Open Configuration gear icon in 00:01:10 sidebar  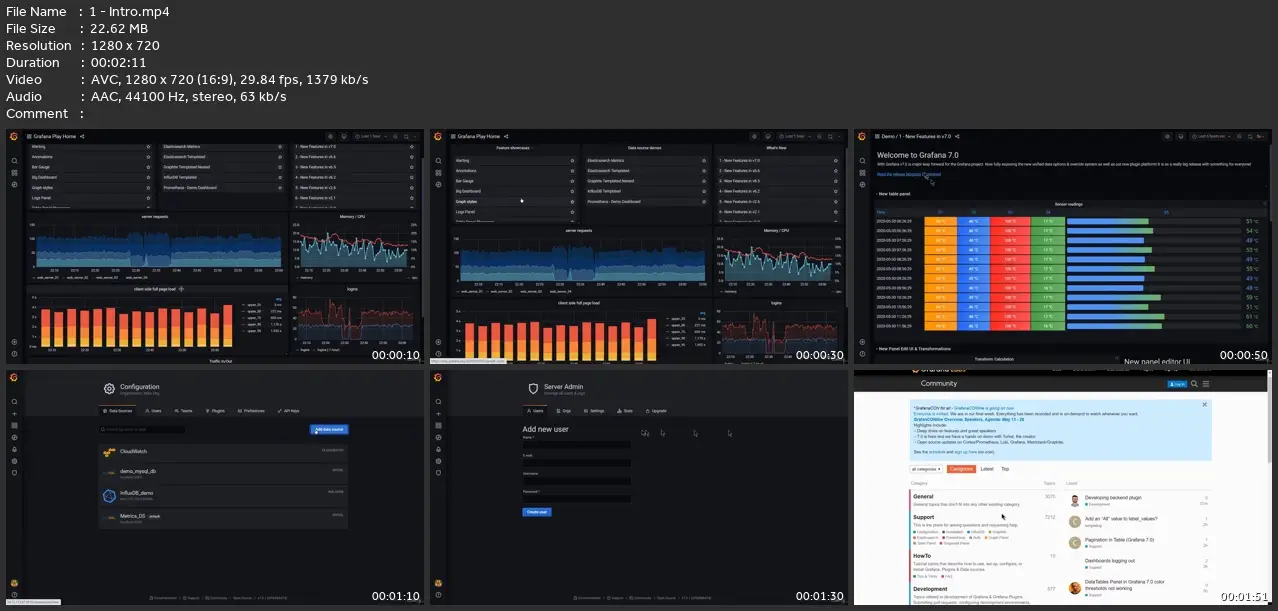(x=15, y=461)
